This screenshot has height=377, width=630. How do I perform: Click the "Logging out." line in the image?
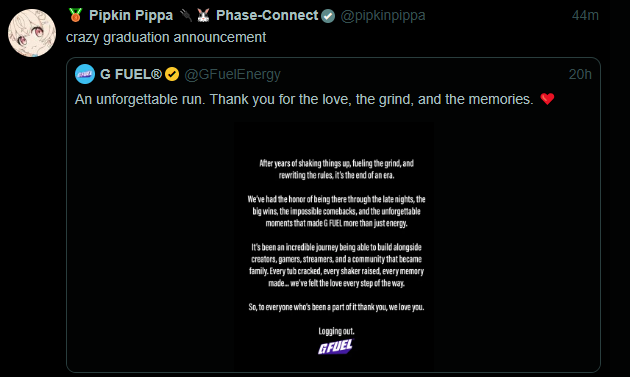click(x=336, y=331)
